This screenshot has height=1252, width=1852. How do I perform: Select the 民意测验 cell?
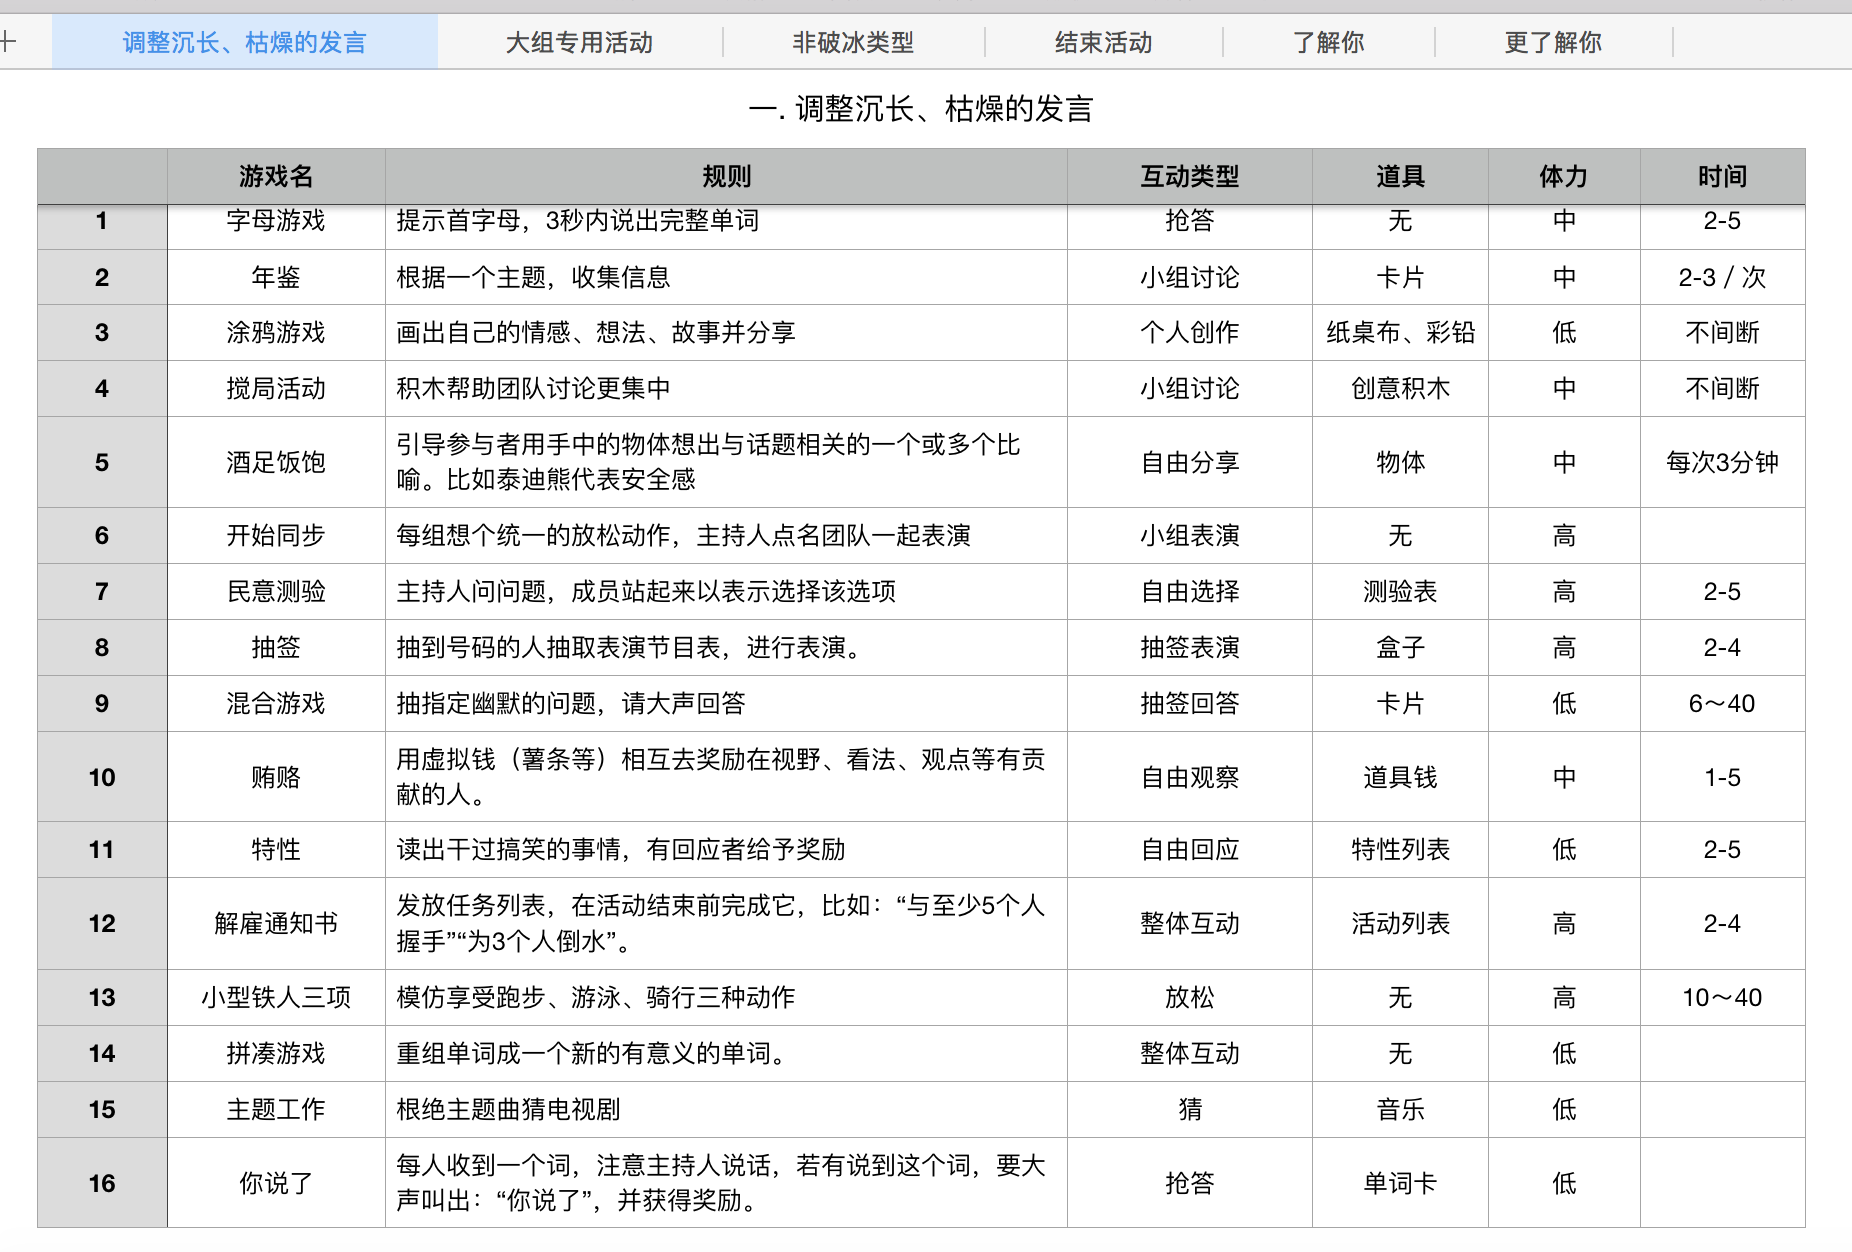coord(276,591)
